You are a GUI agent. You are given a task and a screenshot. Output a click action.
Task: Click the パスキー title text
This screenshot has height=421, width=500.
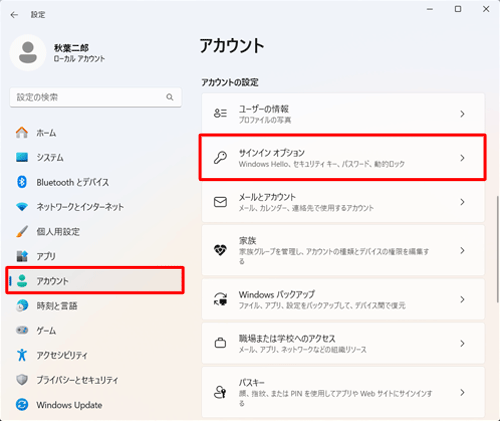pos(251,382)
